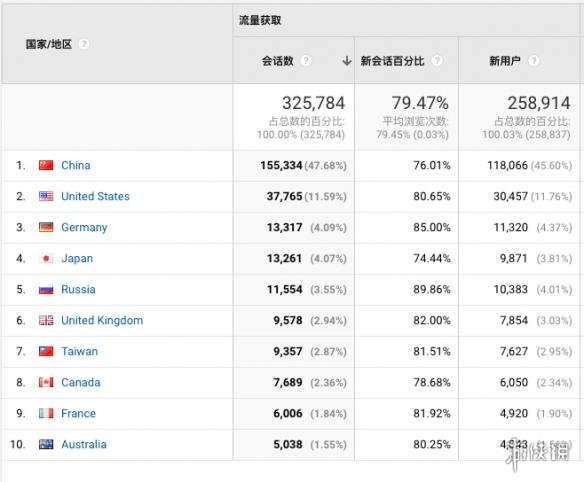Open the Russia country link

78,289
